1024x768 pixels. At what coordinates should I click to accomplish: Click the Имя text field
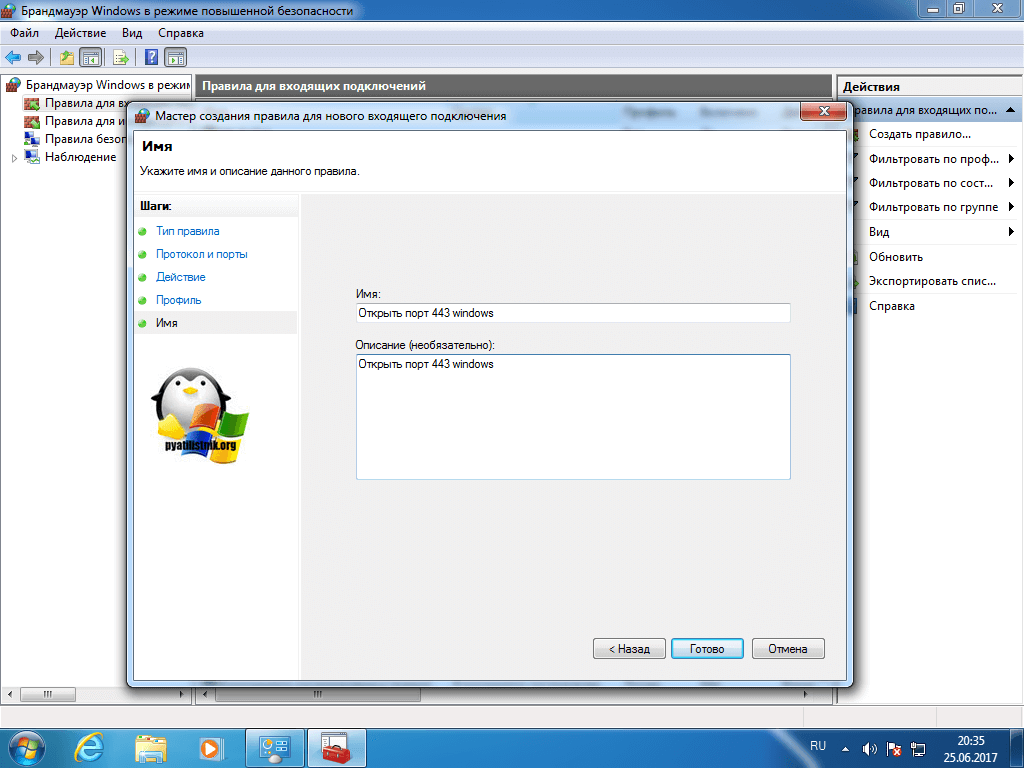[572, 313]
